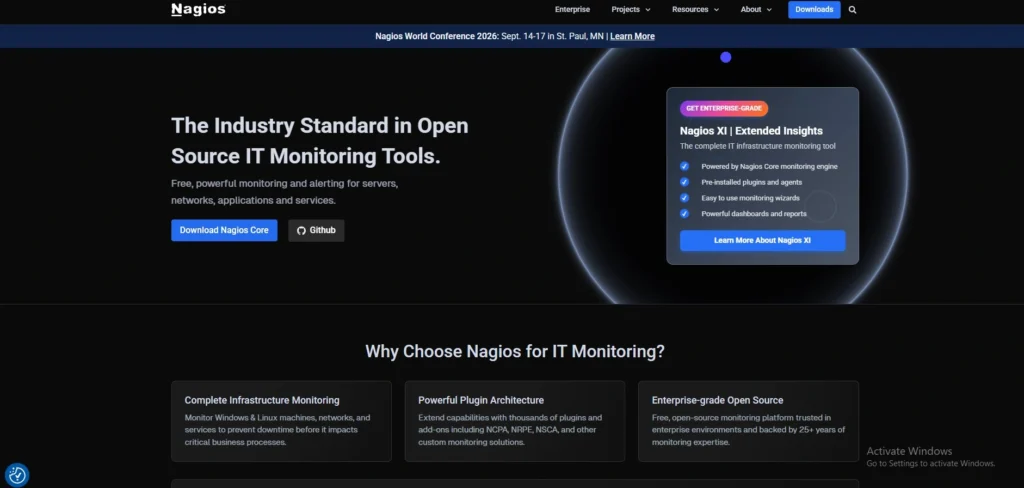This screenshot has height=488, width=1024.
Task: Click the purple dot above the card
Action: click(x=726, y=57)
